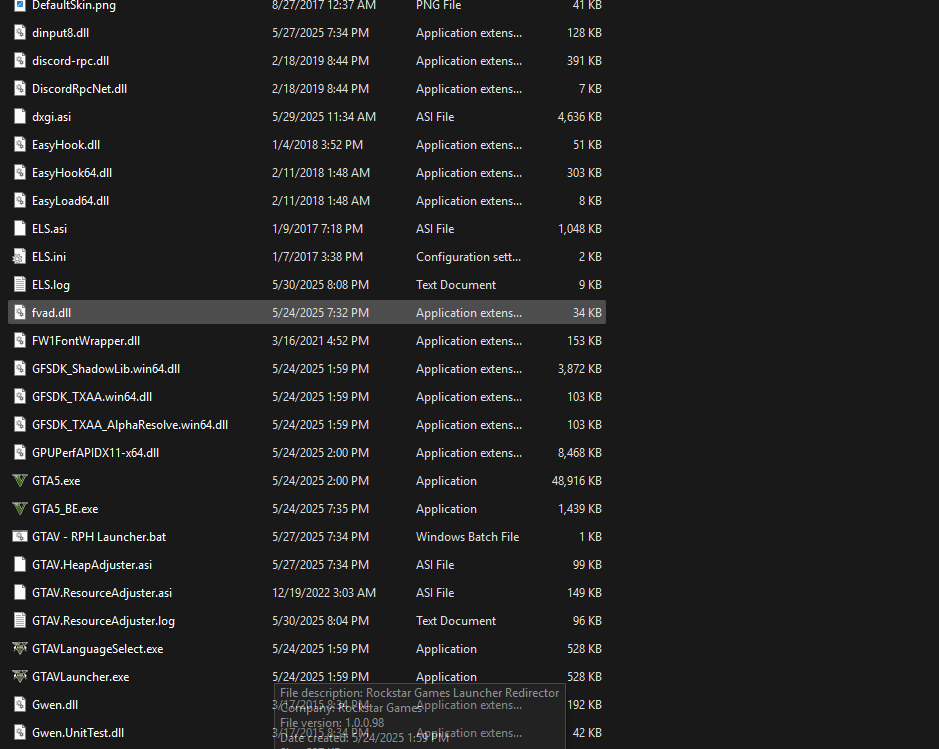Click the FW1FontWrapper.dll file icon
The image size is (939, 749).
point(20,341)
